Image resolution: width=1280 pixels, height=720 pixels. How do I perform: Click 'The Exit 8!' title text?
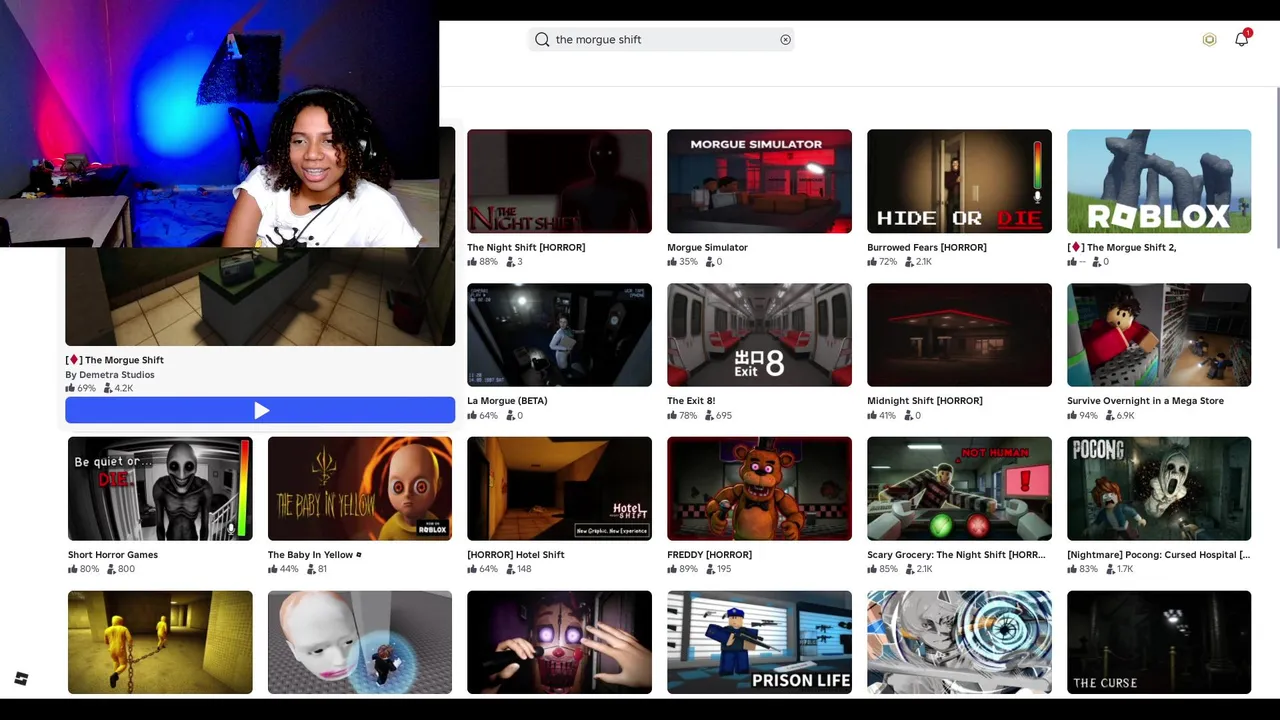691,401
